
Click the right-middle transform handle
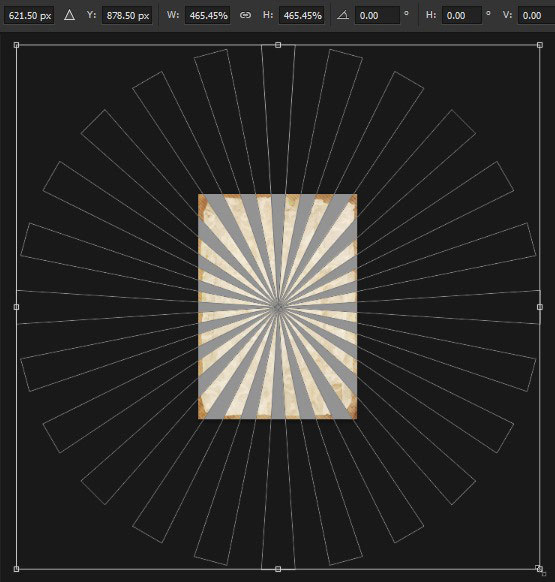click(x=540, y=307)
